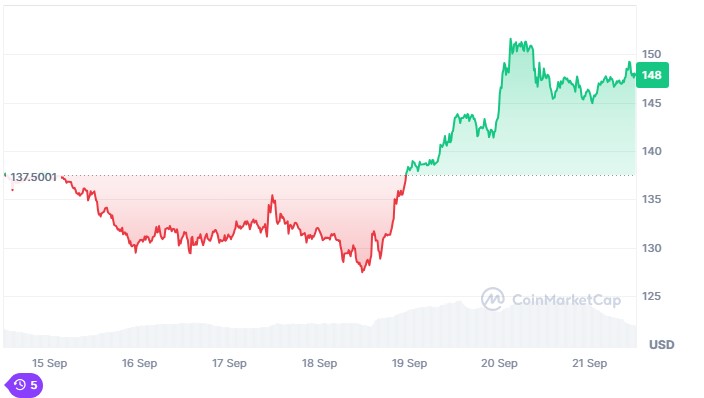Click the CoinMarketCap watermark text
The height and width of the screenshot is (398, 704).
click(x=567, y=300)
